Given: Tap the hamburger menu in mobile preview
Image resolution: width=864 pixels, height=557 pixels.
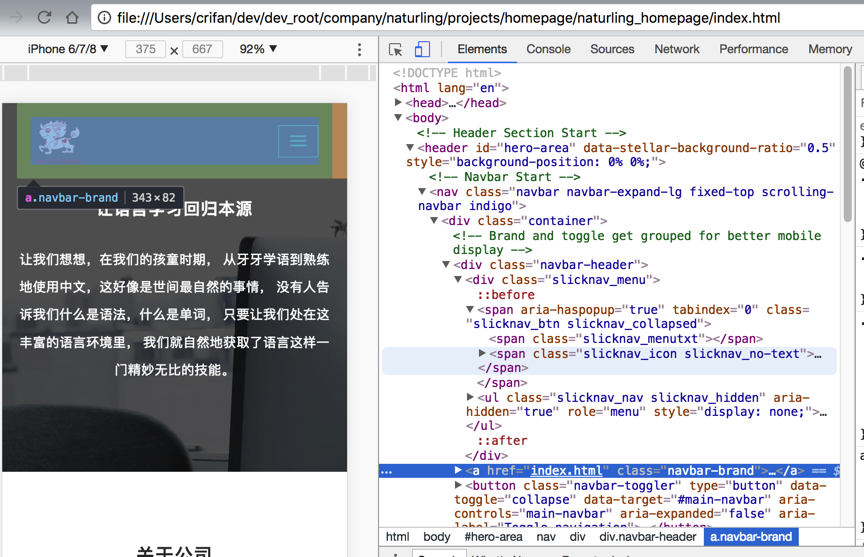Looking at the screenshot, I should point(298,141).
